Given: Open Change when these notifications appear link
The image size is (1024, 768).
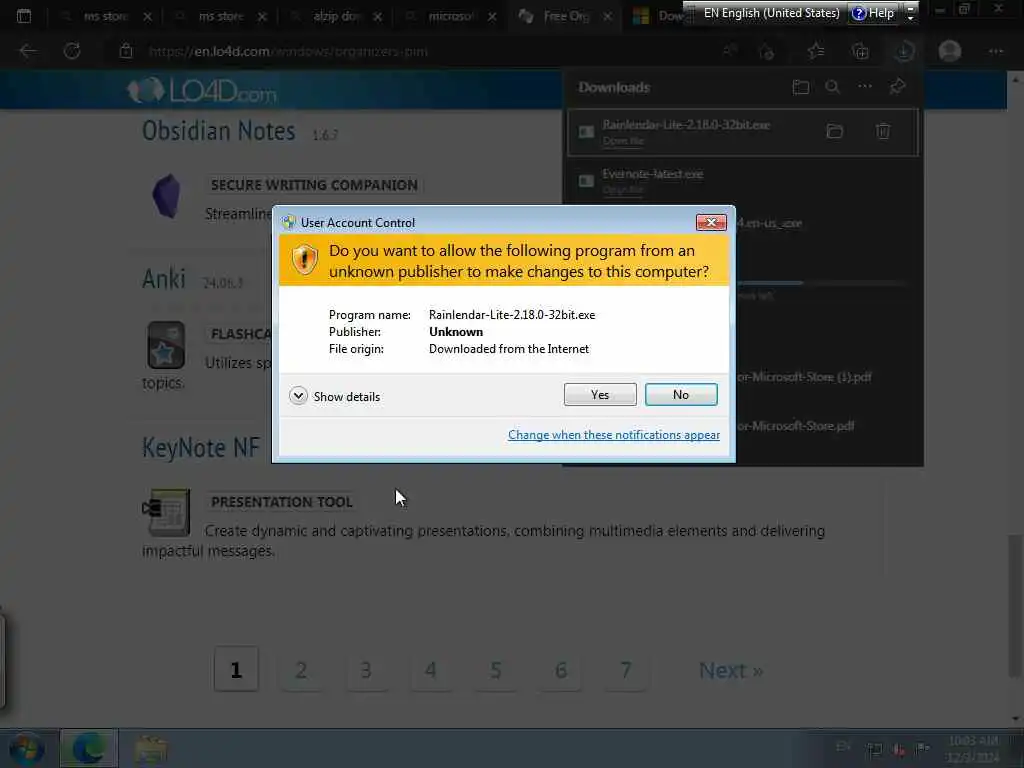Looking at the screenshot, I should 614,435.
